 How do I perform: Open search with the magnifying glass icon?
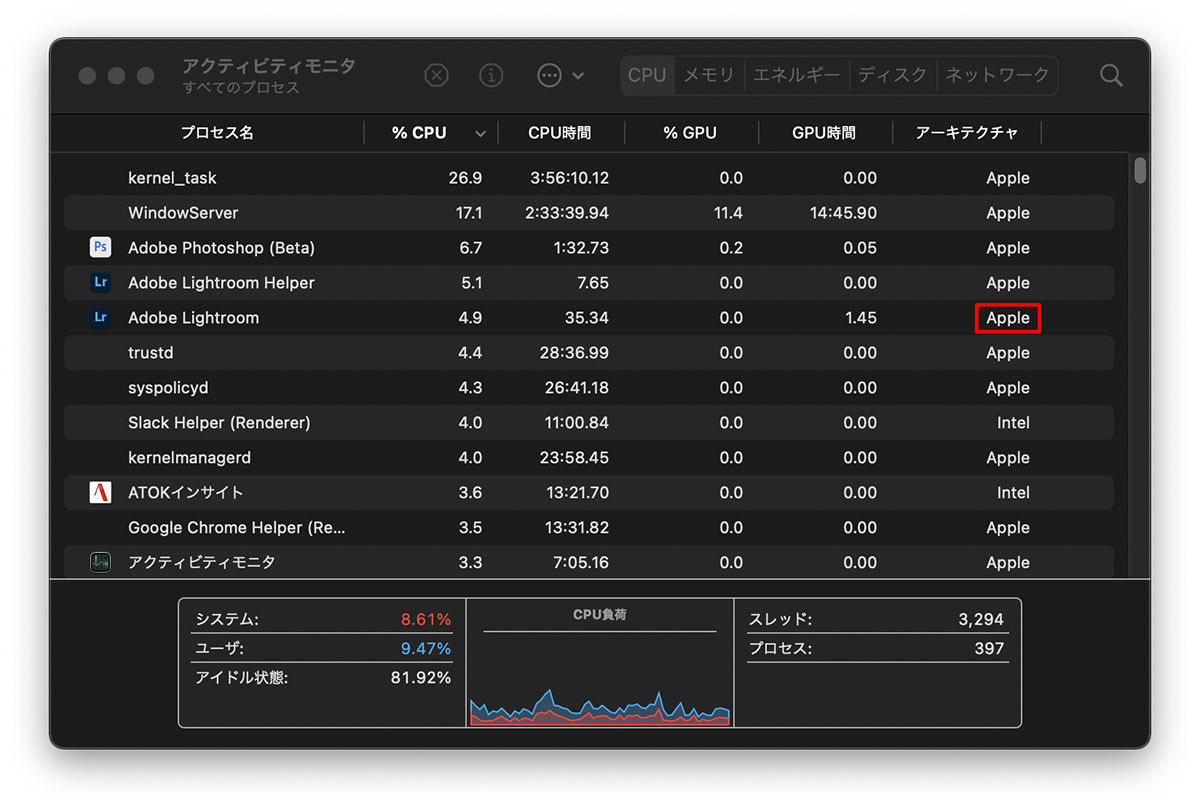coord(1111,75)
